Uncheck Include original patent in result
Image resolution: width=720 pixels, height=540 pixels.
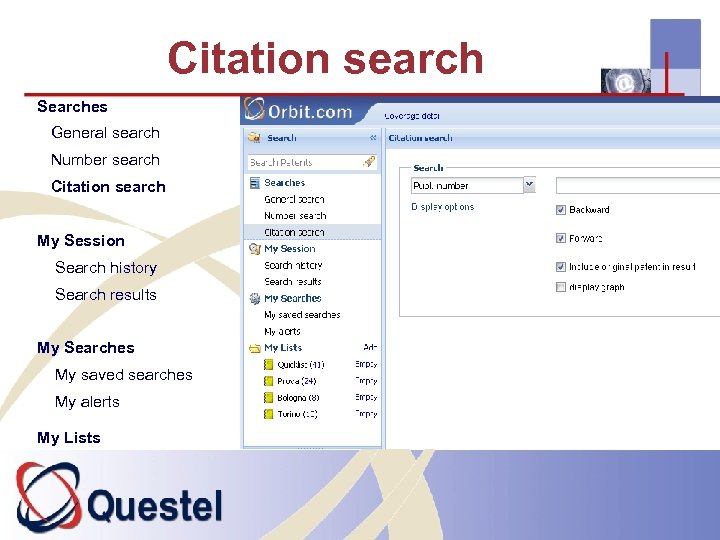point(561,266)
